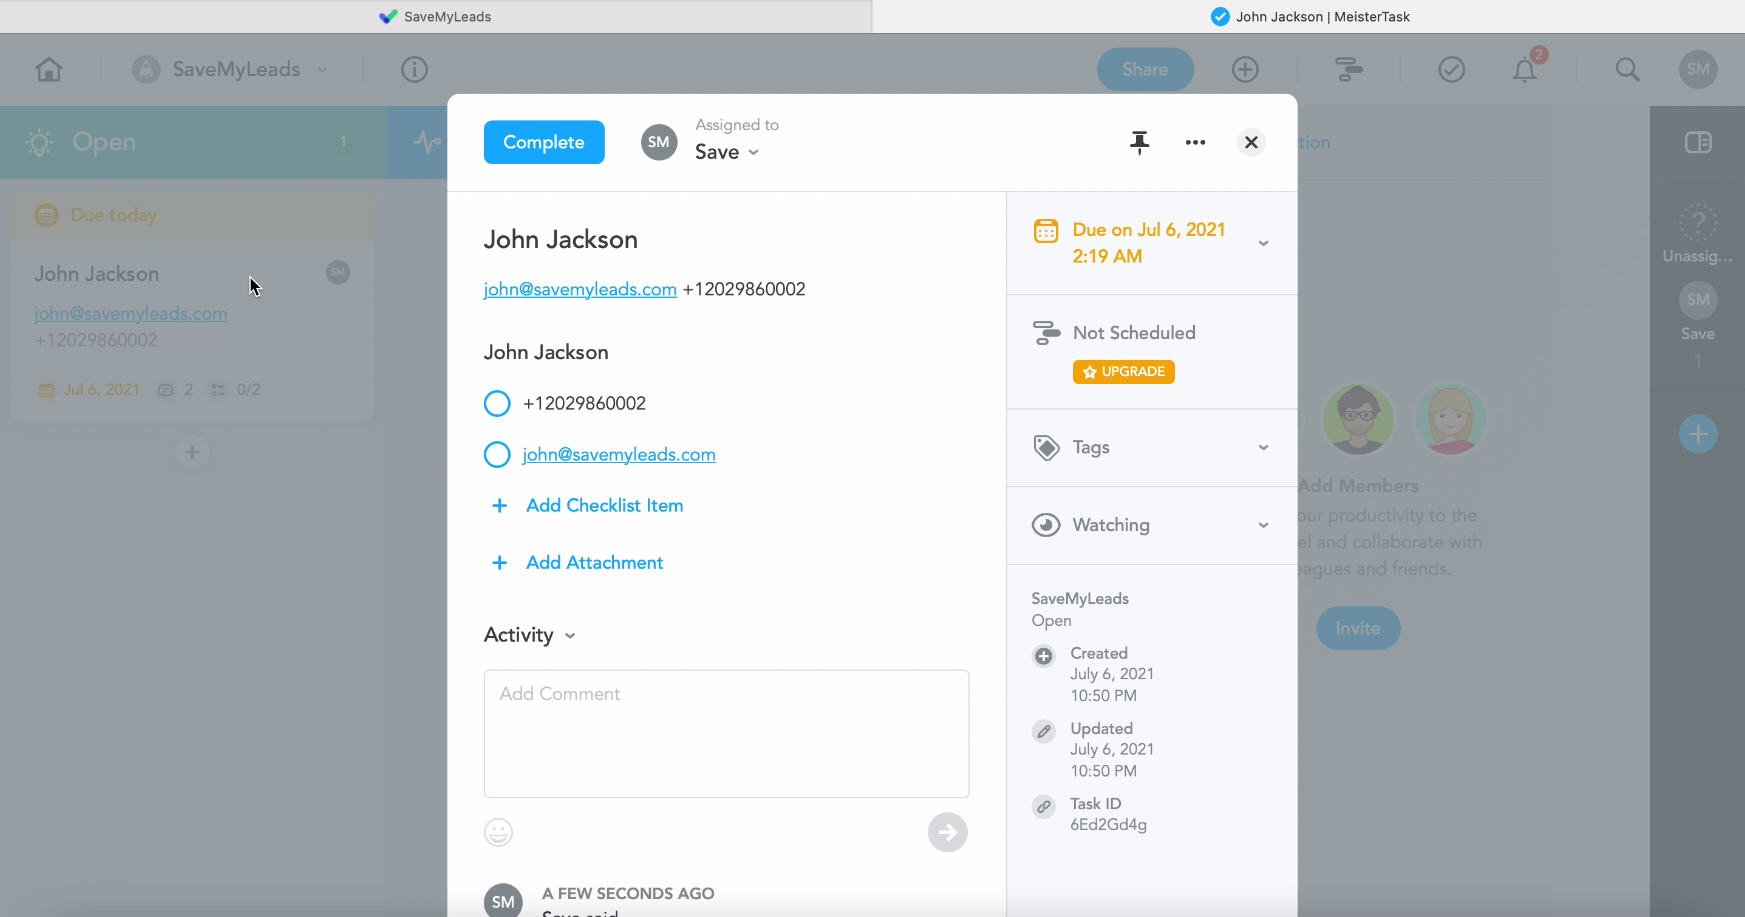Click into the Add Comment field
This screenshot has width=1745, height=917.
[x=726, y=734]
